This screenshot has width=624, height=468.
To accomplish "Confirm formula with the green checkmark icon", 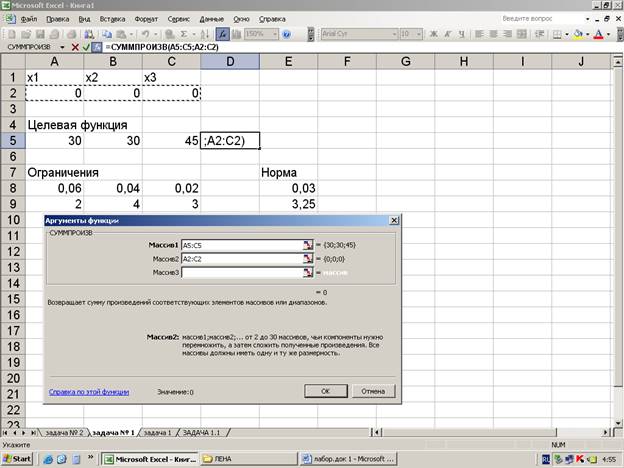I will (x=86, y=47).
